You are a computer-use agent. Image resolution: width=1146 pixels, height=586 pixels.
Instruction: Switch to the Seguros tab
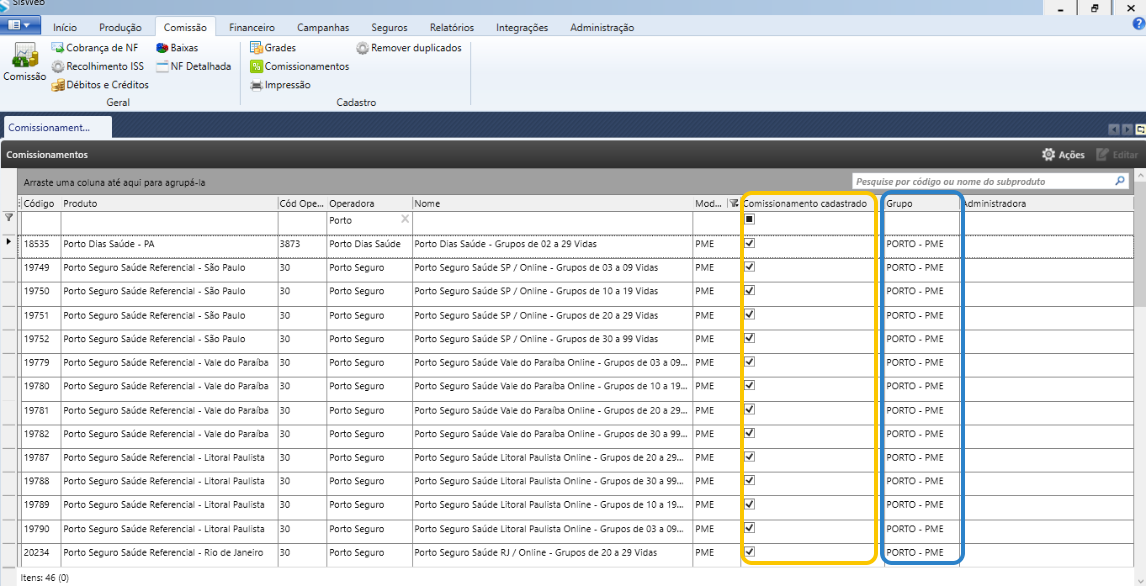(x=389, y=27)
